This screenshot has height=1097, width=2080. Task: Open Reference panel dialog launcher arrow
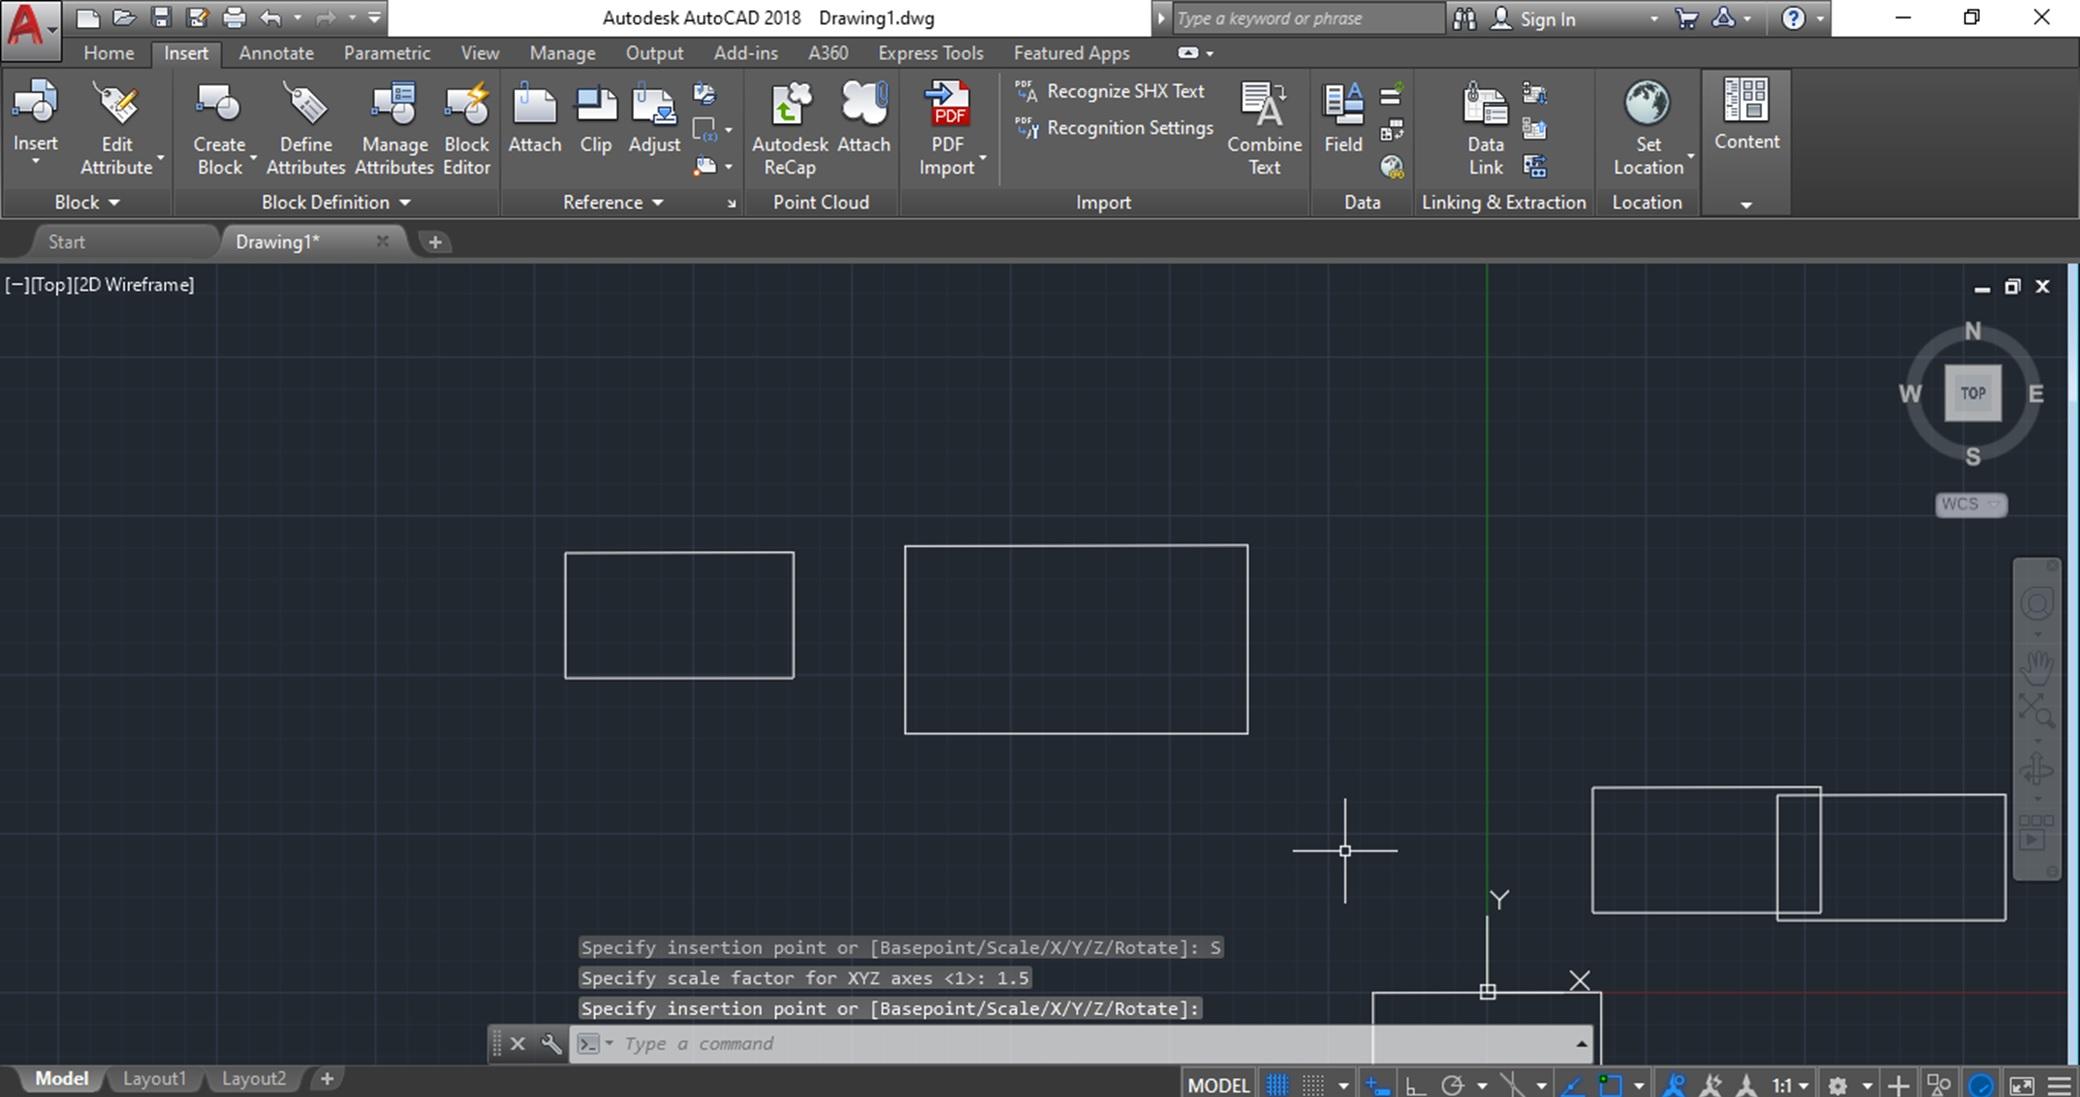coord(731,203)
